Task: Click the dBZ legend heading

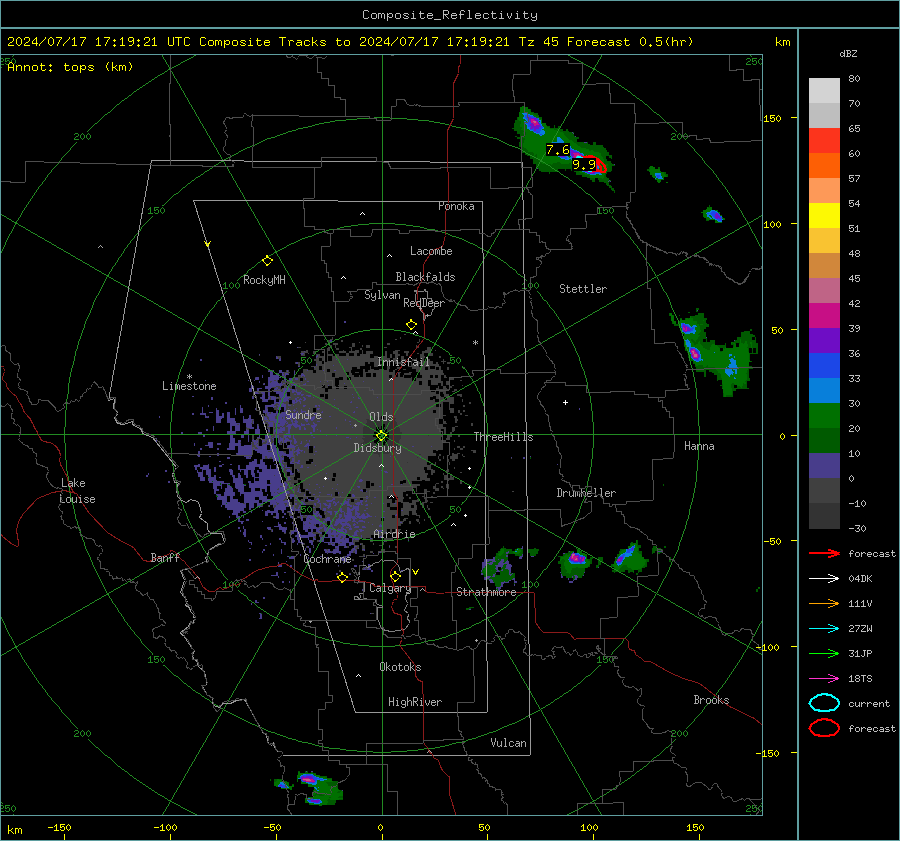Action: pyautogui.click(x=848, y=53)
